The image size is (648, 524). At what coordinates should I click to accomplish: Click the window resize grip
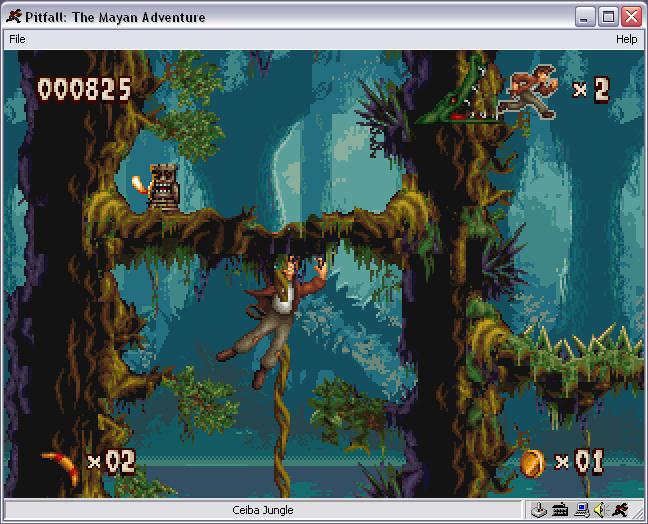click(x=638, y=513)
